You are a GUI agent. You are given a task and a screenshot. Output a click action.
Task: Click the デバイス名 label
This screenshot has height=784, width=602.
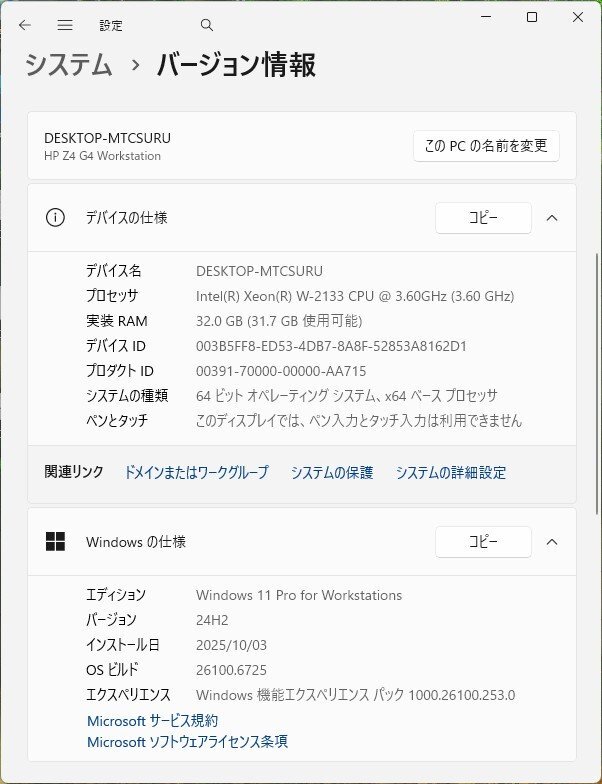(114, 271)
